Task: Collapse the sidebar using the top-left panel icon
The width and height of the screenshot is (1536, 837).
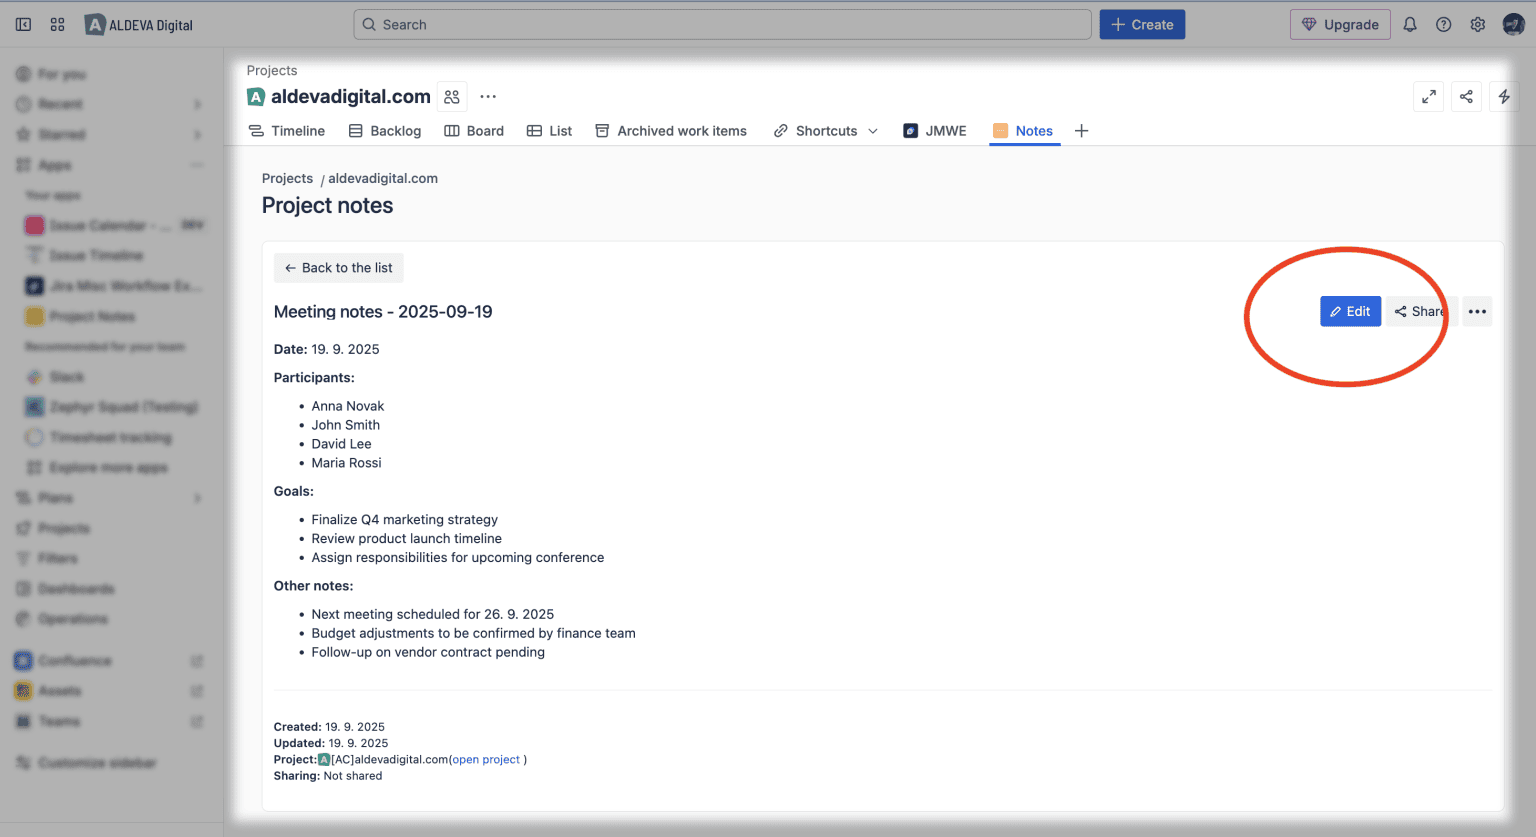Action: [23, 24]
